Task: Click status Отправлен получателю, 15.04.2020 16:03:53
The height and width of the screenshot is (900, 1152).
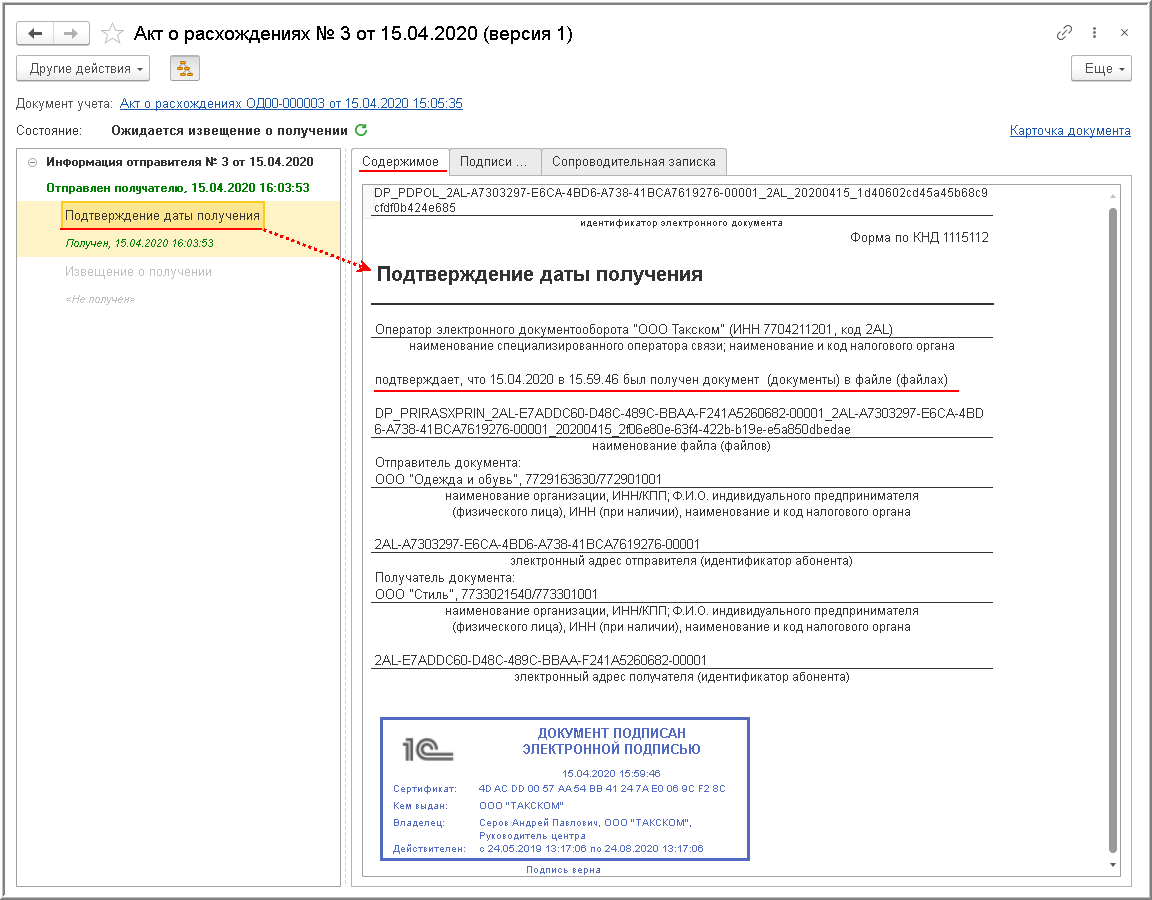Action: tap(178, 188)
